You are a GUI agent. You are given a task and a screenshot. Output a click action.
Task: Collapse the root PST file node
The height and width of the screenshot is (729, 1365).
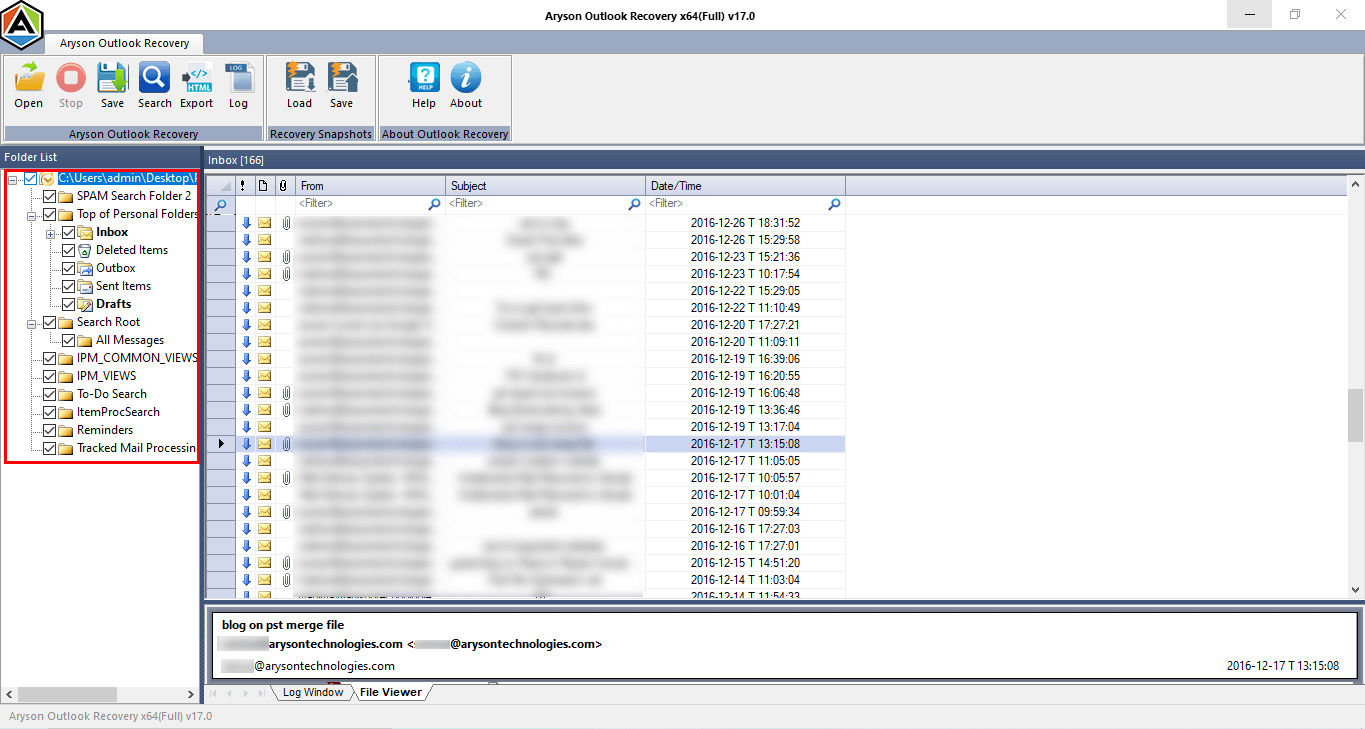13,178
